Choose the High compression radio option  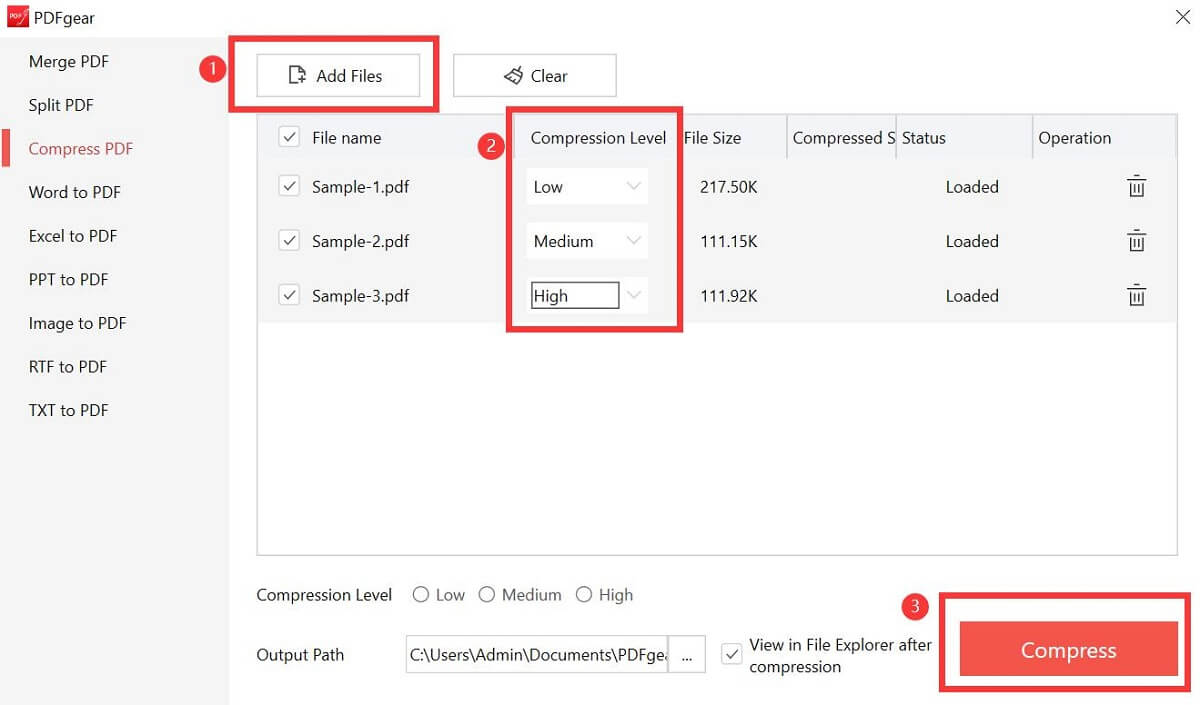click(584, 595)
